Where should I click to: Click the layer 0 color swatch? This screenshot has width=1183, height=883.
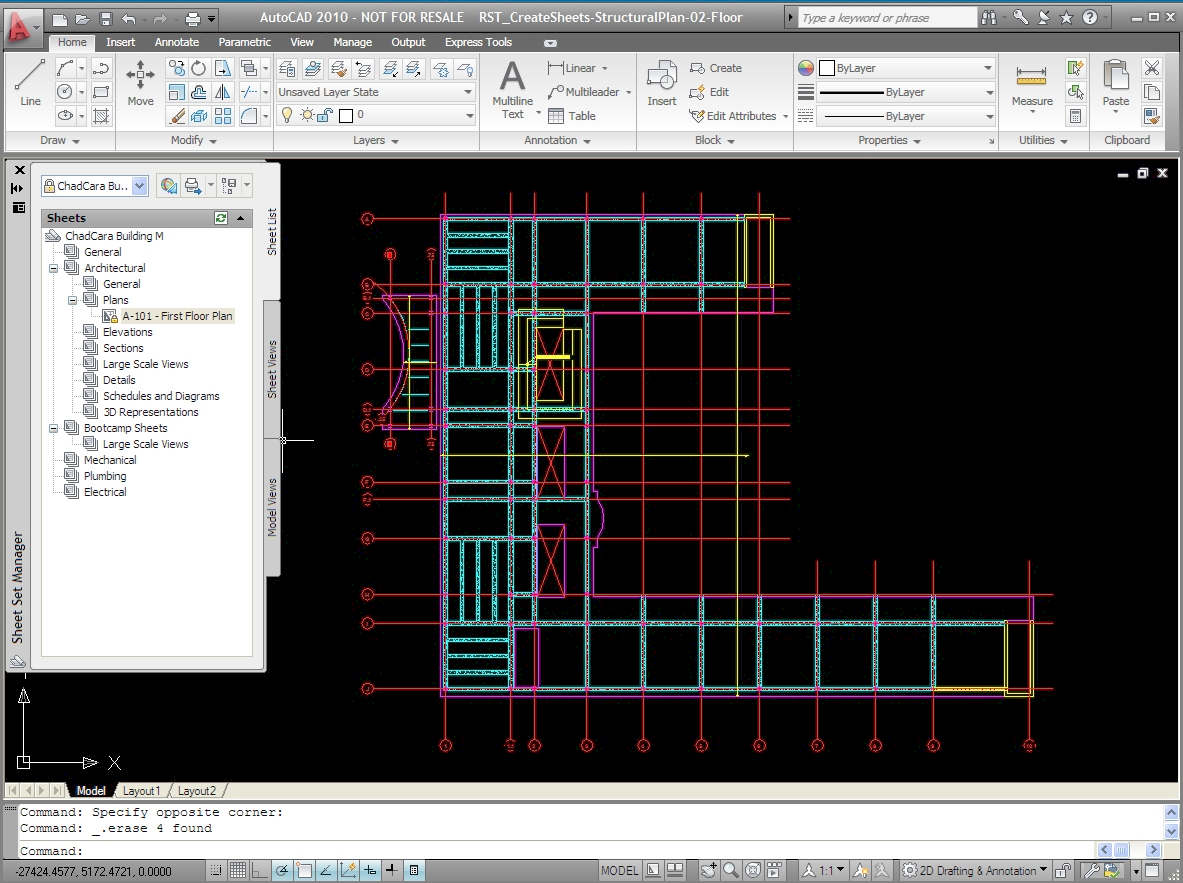pyautogui.click(x=346, y=115)
